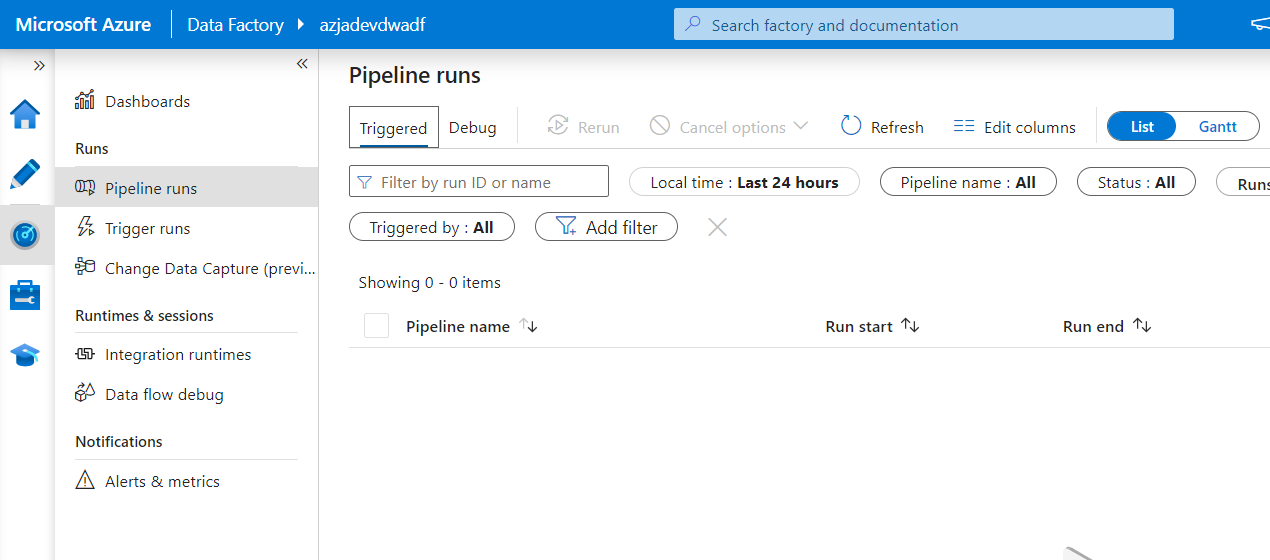Collapse the Monitor side panel
This screenshot has height=560, width=1270.
click(302, 64)
